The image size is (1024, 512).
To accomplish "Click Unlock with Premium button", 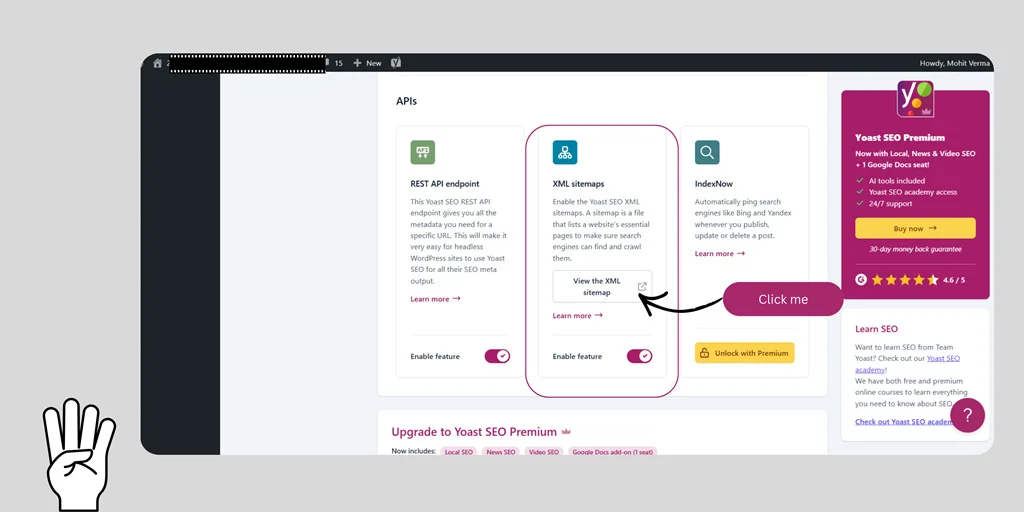I will click(x=744, y=353).
